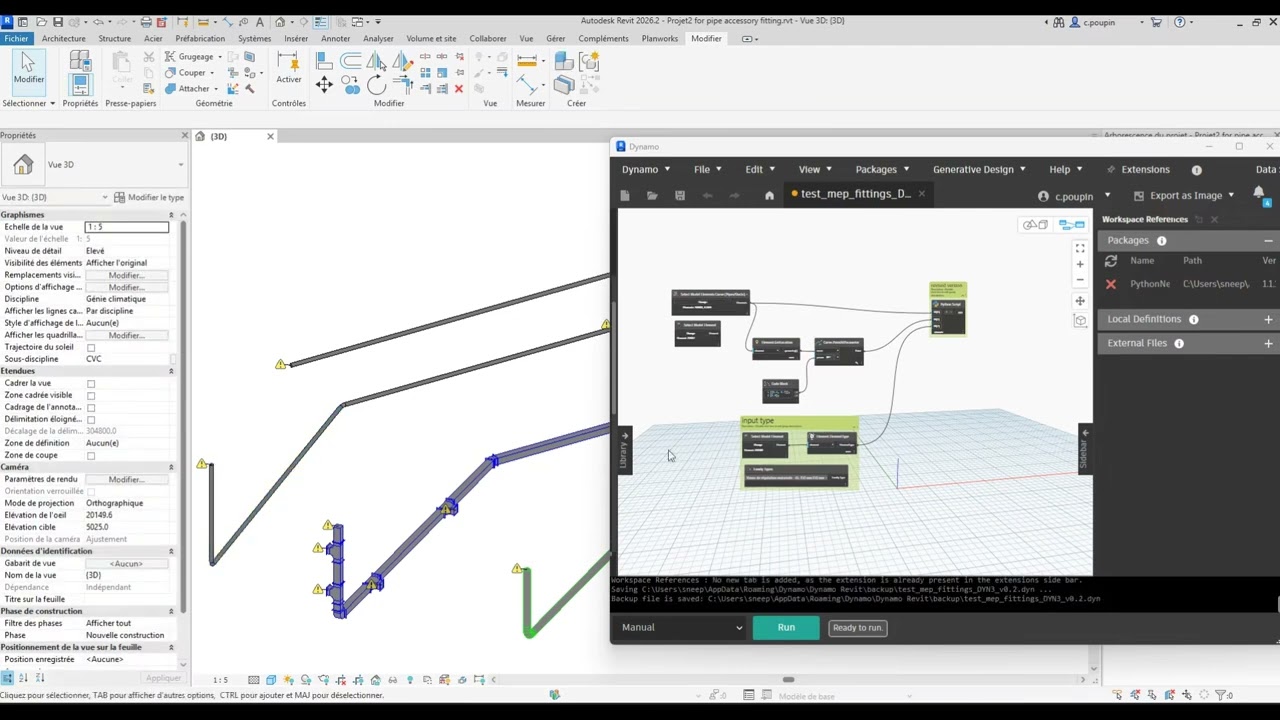
Task: Click Modifier button for Paramètres de rendu
Action: point(126,479)
